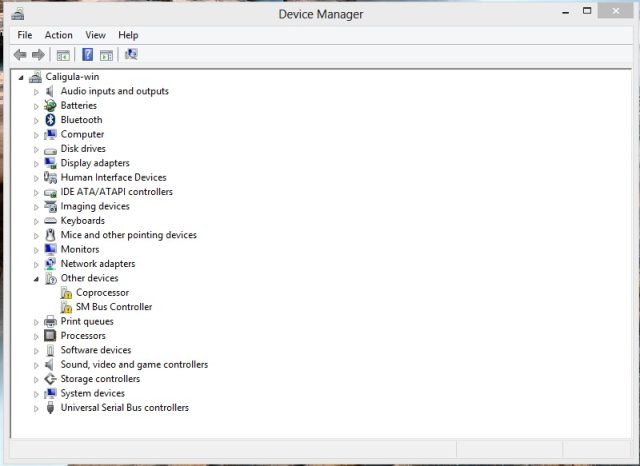Expand Audio inputs and outputs
Screen dimensions: 640x466
pos(36,92)
